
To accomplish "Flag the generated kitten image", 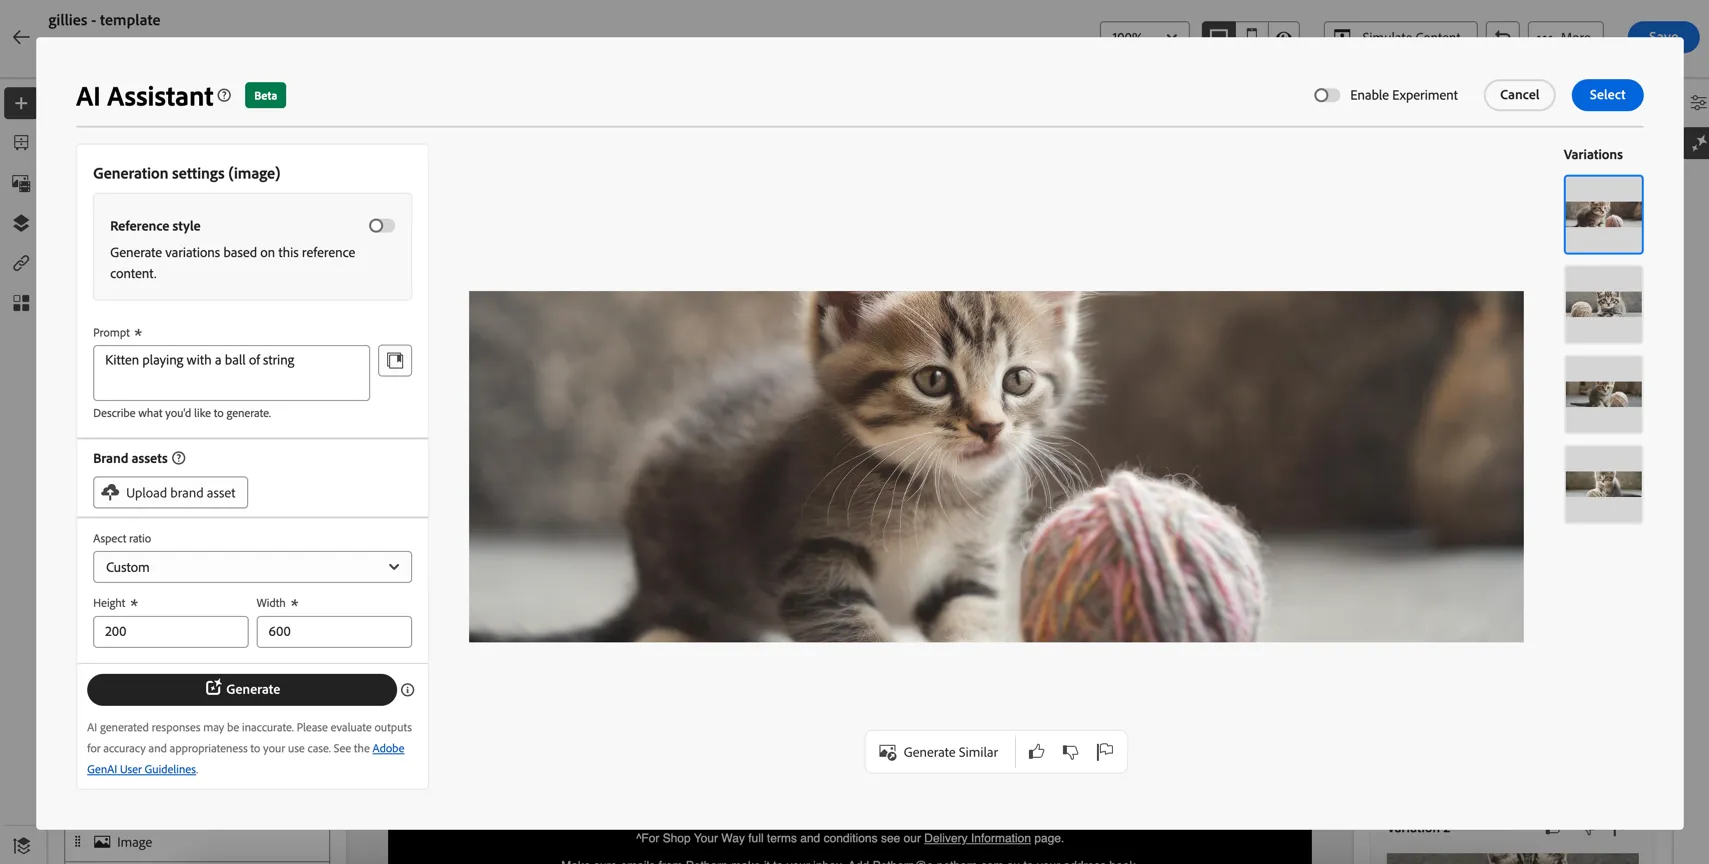I will pyautogui.click(x=1105, y=752).
